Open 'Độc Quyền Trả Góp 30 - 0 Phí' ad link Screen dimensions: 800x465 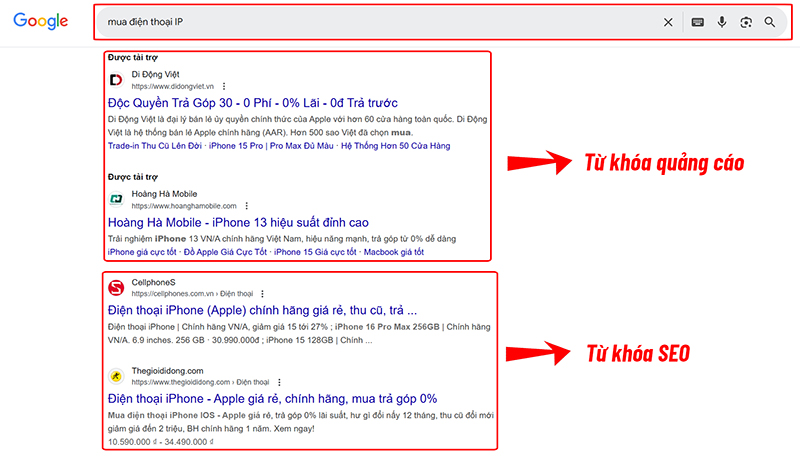253,103
